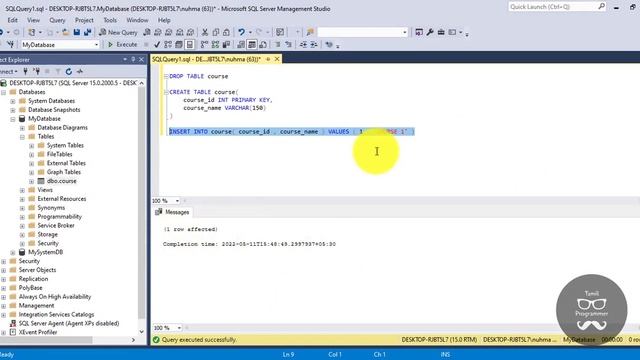Click Object Explorer activity monitor icon
The height and width of the screenshot is (360, 640).
coord(80,71)
